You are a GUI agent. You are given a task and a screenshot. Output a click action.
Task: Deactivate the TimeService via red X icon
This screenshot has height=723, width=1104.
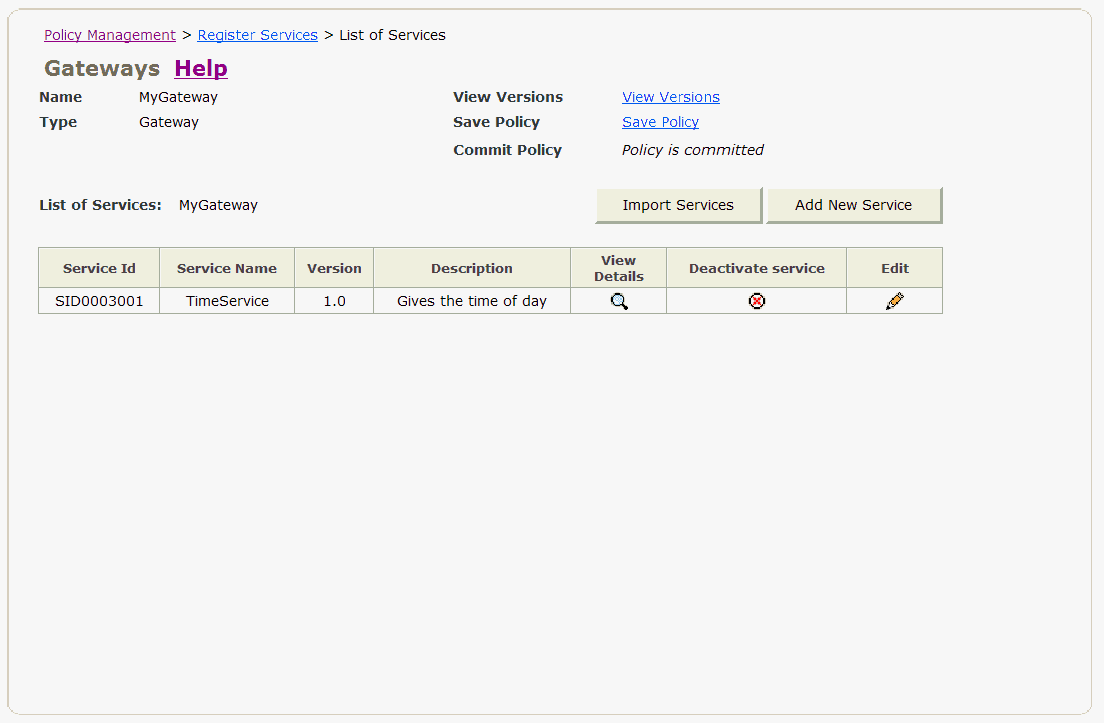pyautogui.click(x=757, y=301)
